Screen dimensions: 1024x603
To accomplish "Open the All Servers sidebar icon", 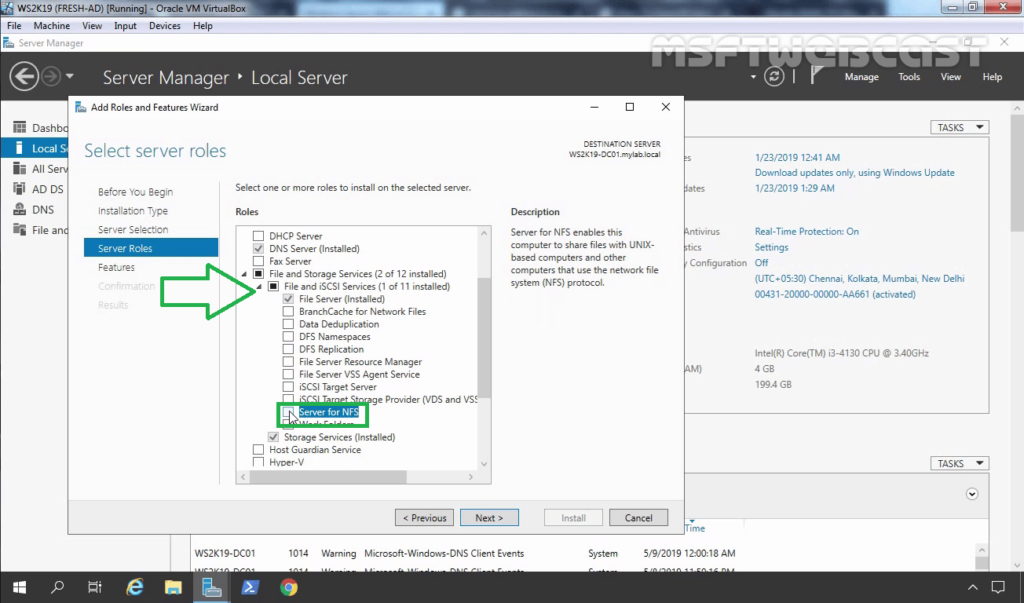I will [20, 169].
